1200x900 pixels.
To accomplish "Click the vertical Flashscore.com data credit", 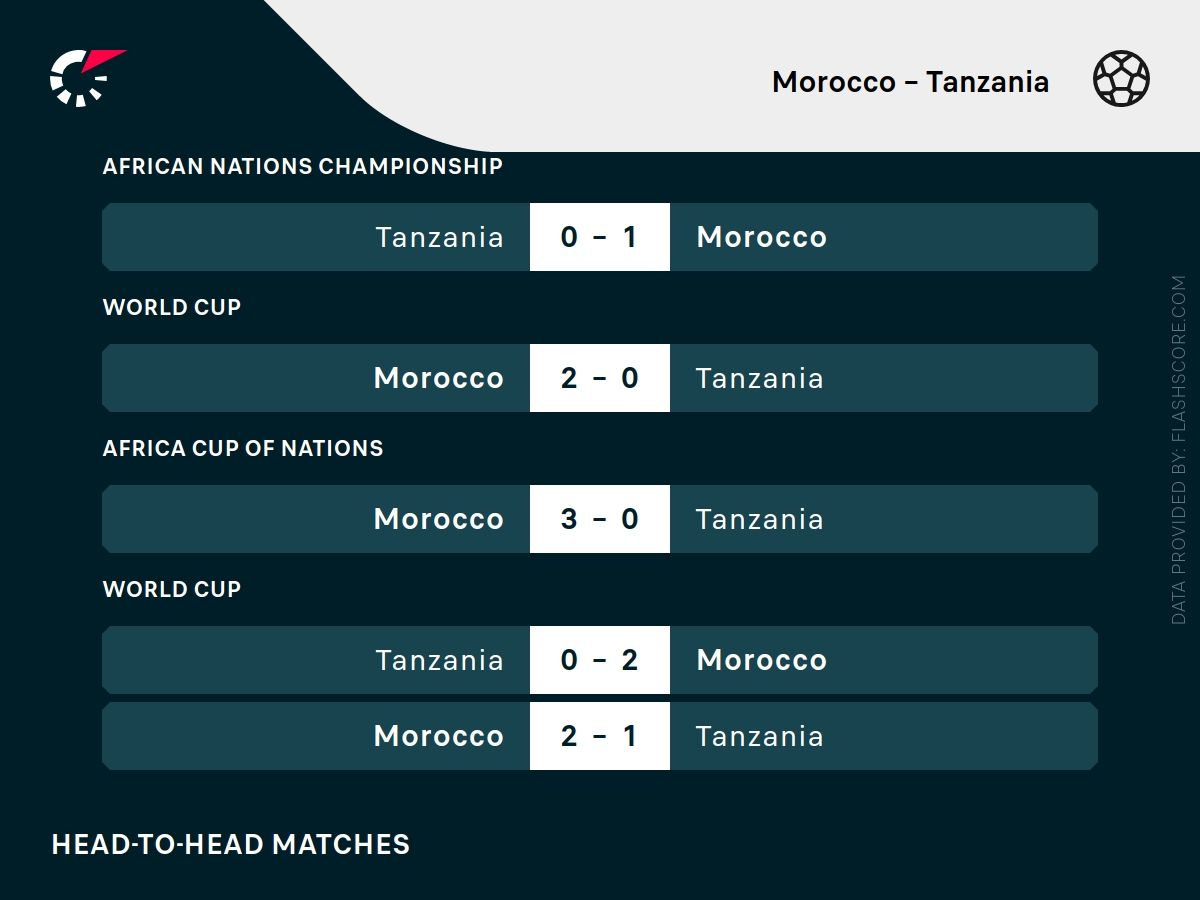I will [1179, 450].
